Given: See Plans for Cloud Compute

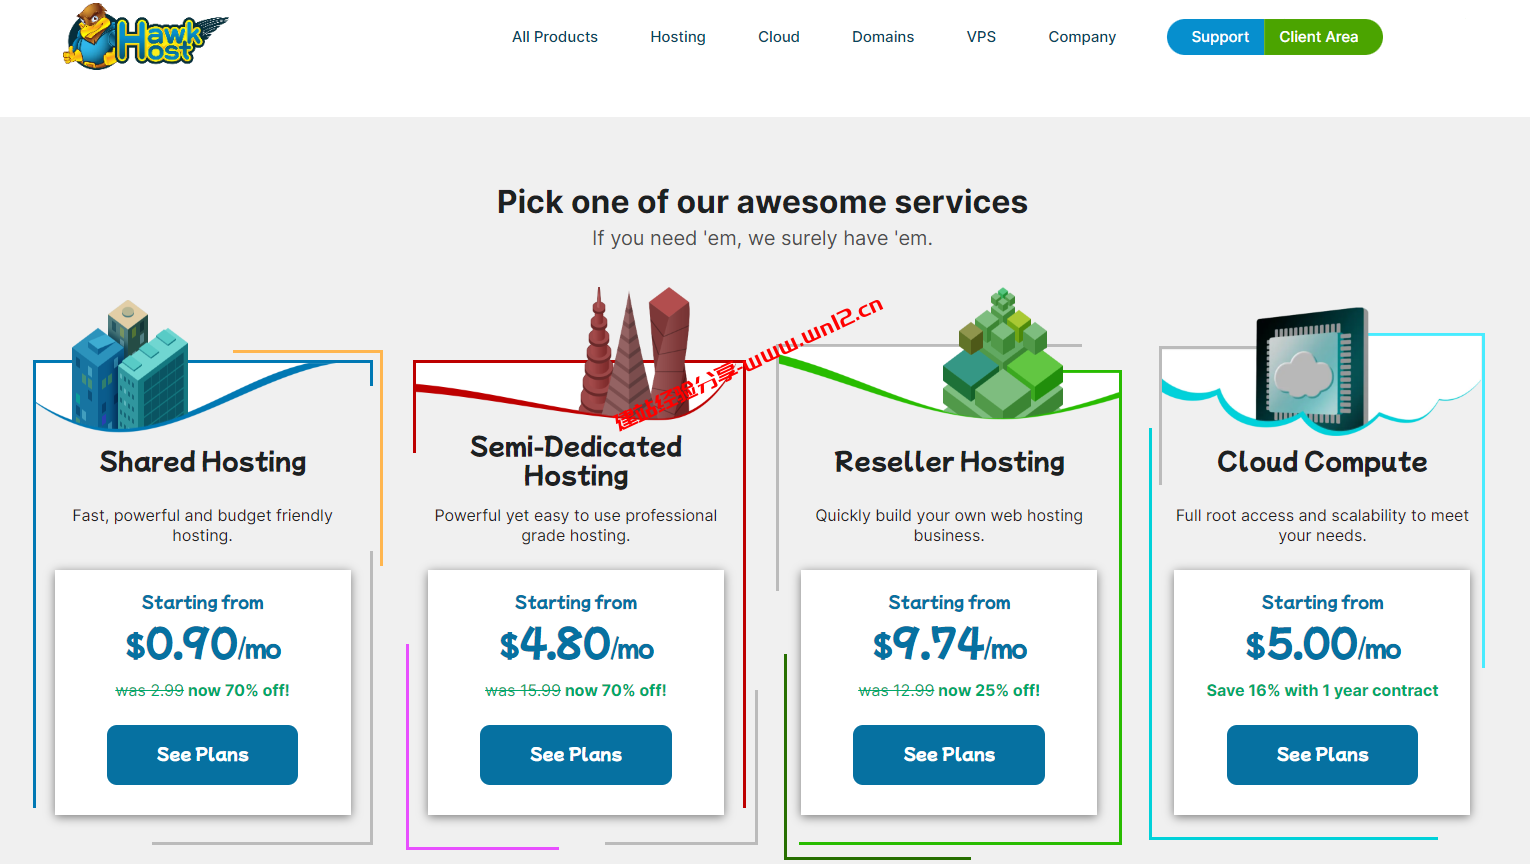Looking at the screenshot, I should point(1322,755).
